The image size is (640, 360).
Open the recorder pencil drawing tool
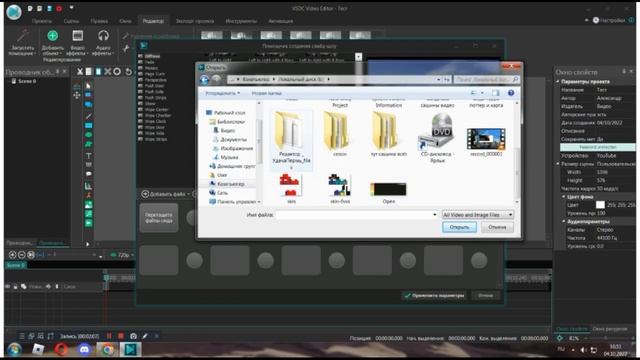(145, 336)
